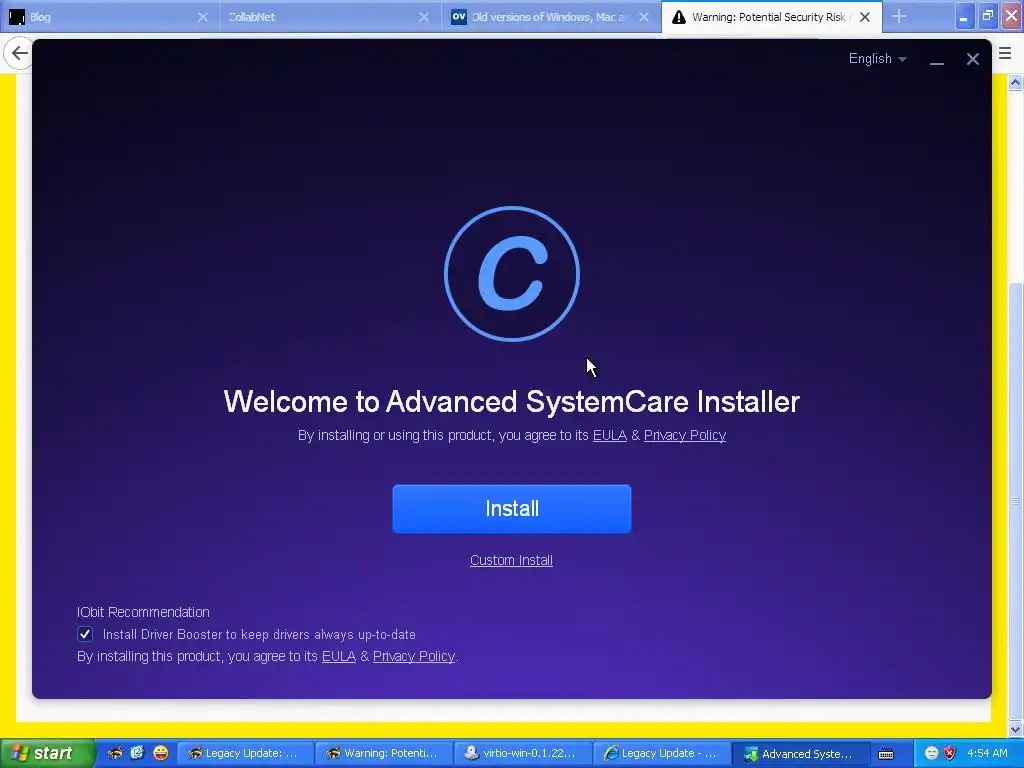Switch to Legacy Update IE taskbar button
This screenshot has height=768, width=1024.
click(x=661, y=753)
